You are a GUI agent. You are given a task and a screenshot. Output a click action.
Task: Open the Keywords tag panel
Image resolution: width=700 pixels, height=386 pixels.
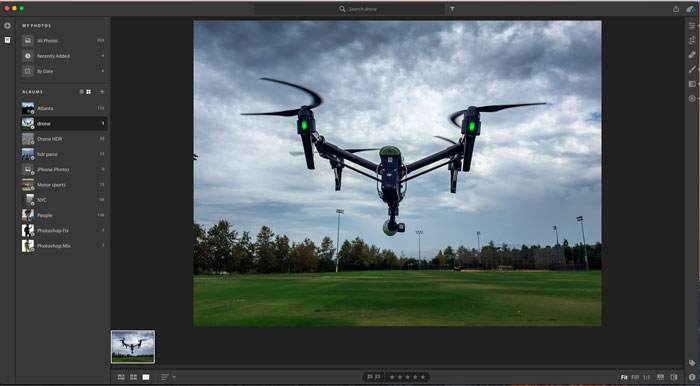(x=692, y=363)
